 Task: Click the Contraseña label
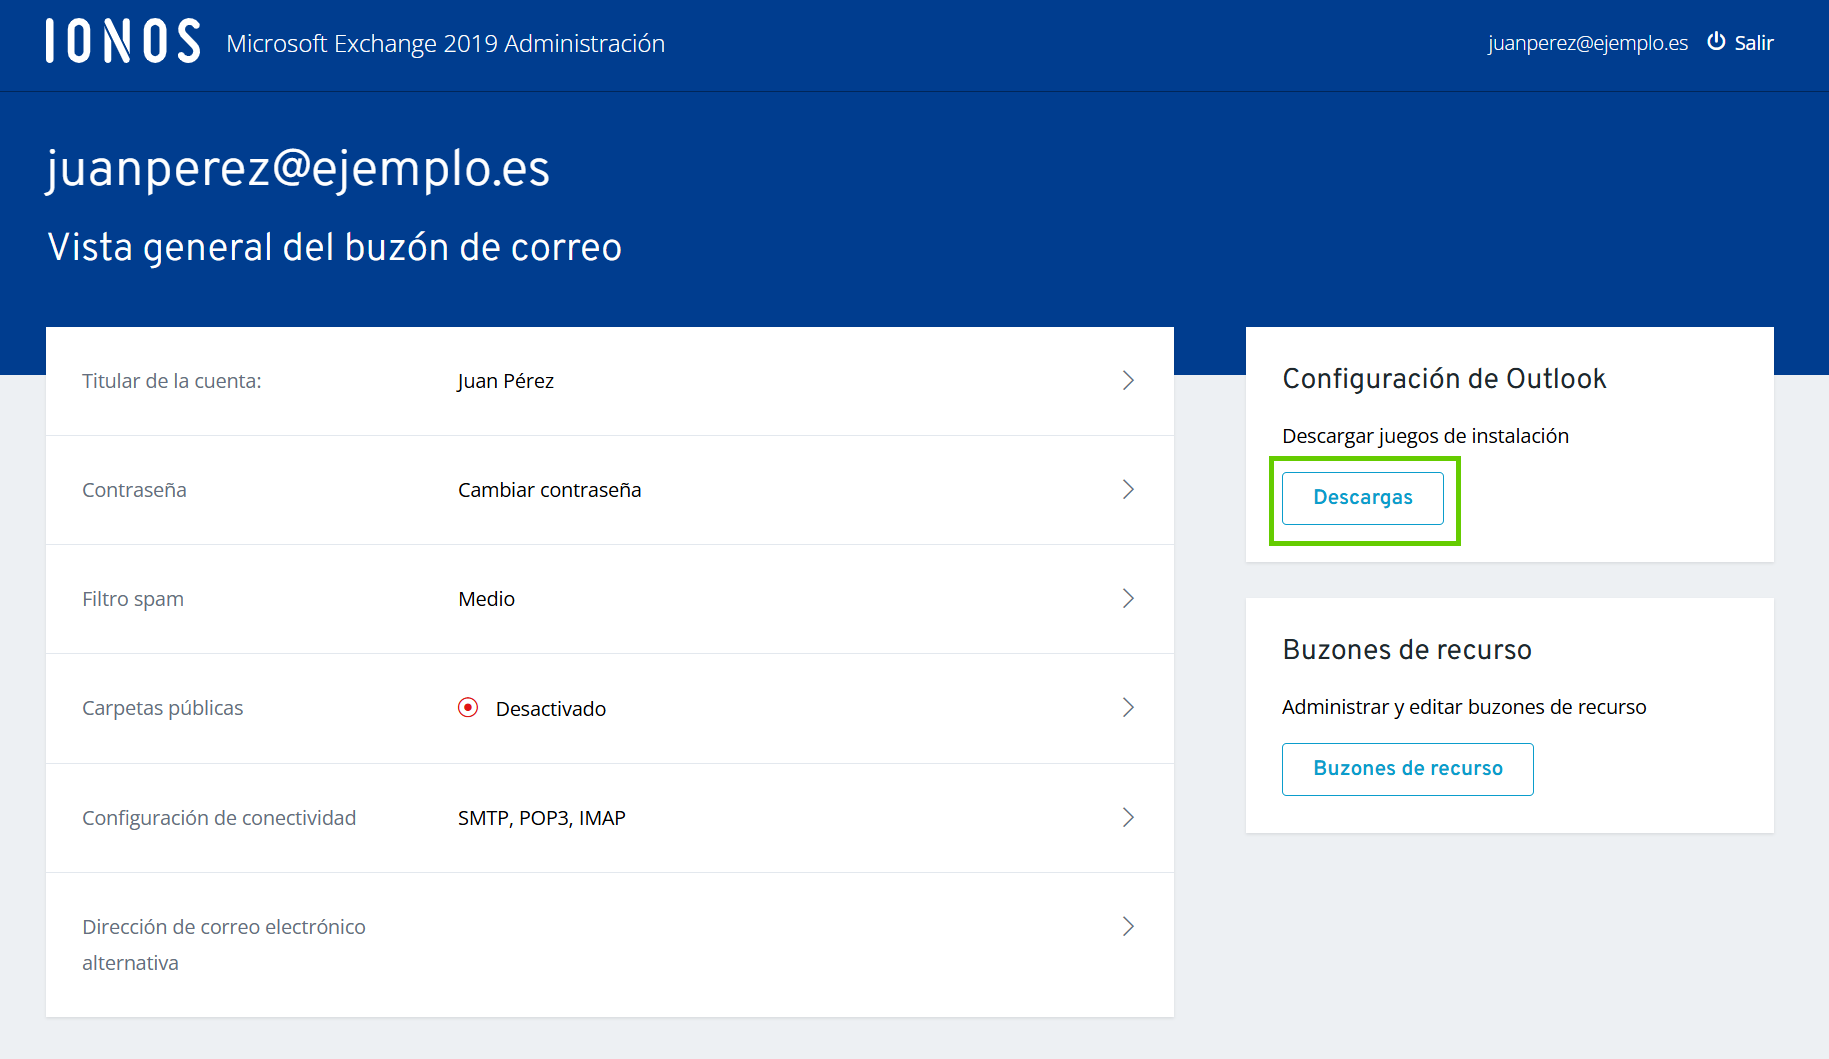[x=134, y=490]
